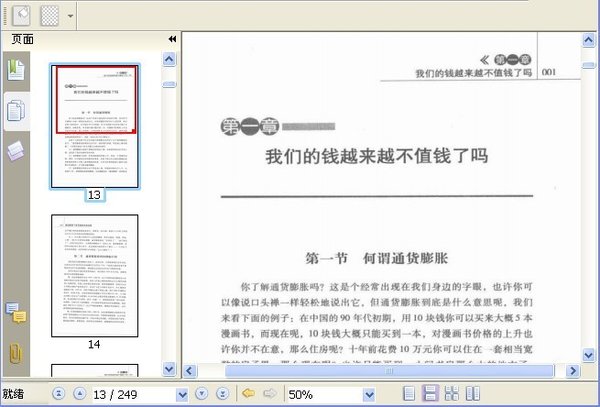Click page label 13 under thumbnail
This screenshot has width=600, height=407.
[94, 195]
